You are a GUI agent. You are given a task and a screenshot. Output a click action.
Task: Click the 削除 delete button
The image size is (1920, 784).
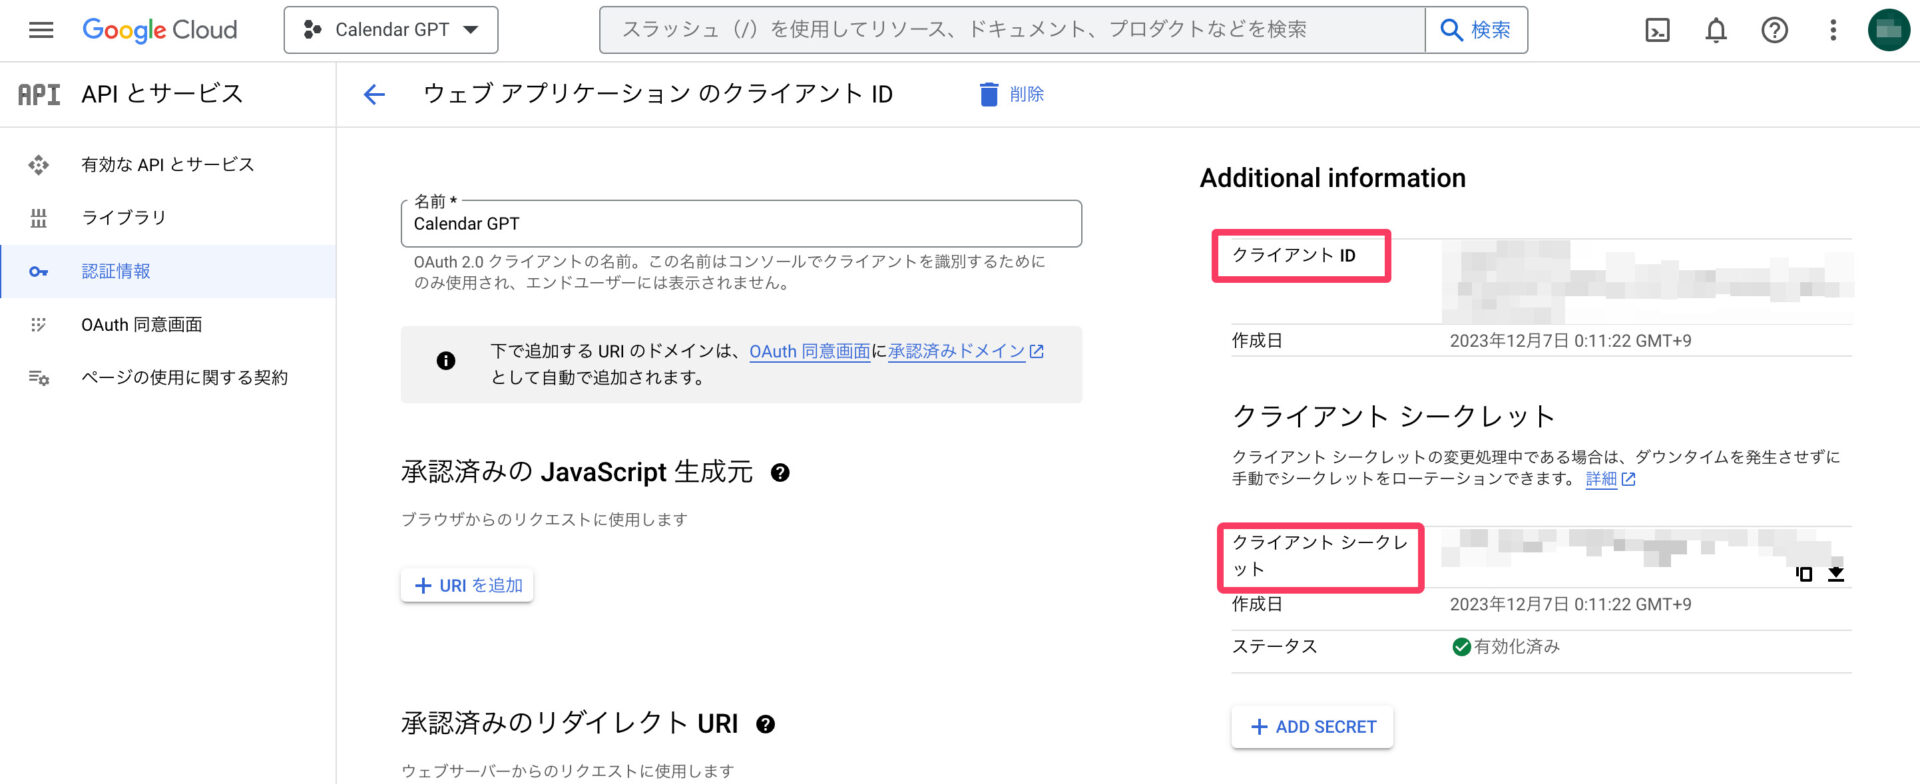click(1011, 94)
